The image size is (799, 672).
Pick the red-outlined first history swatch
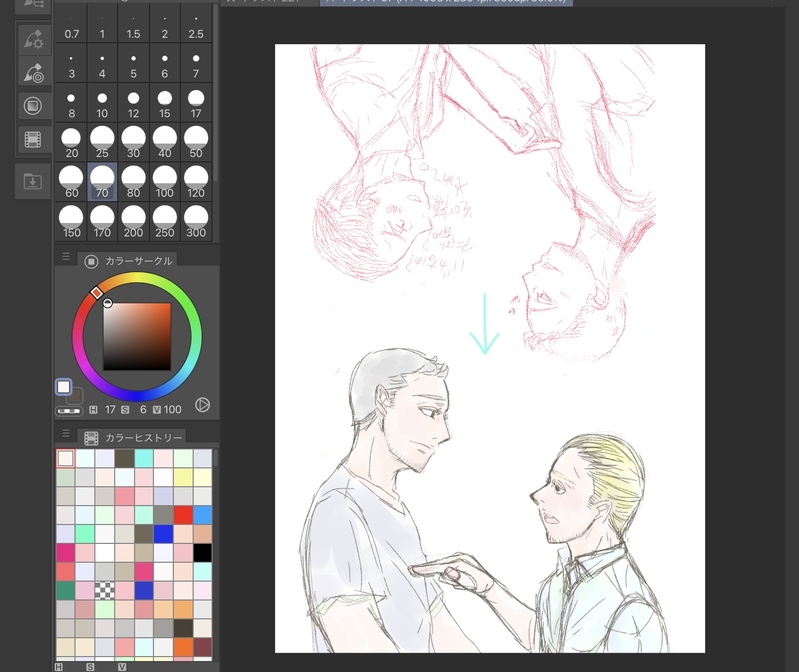pyautogui.click(x=65, y=459)
